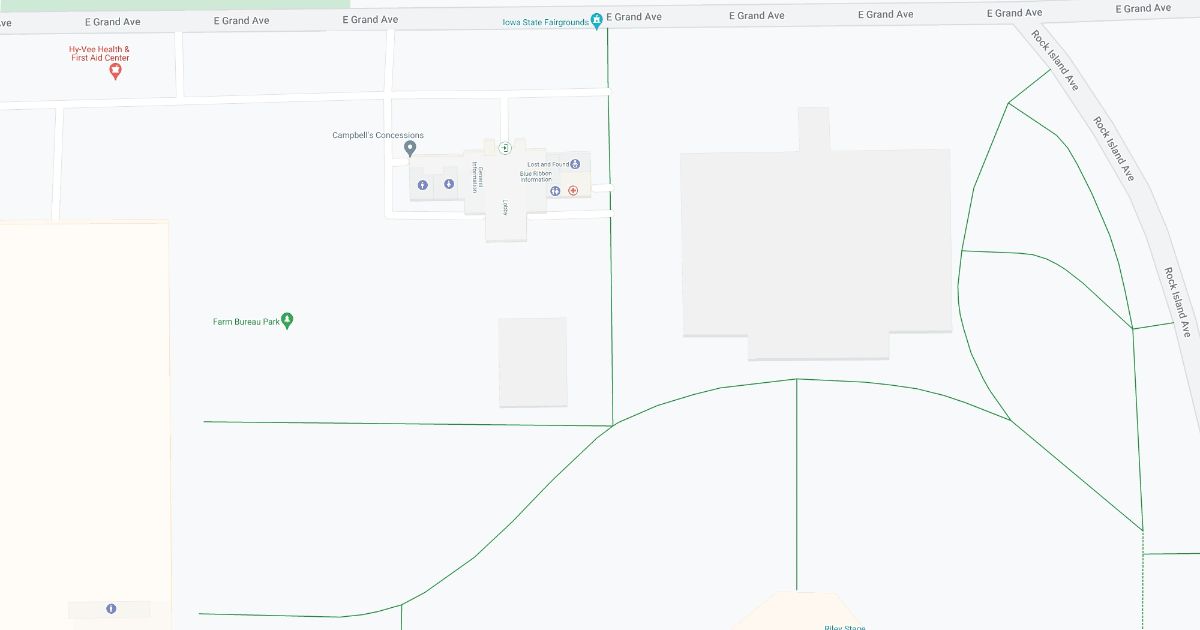
Task: Click the women's restroom icon in building
Action: click(449, 184)
